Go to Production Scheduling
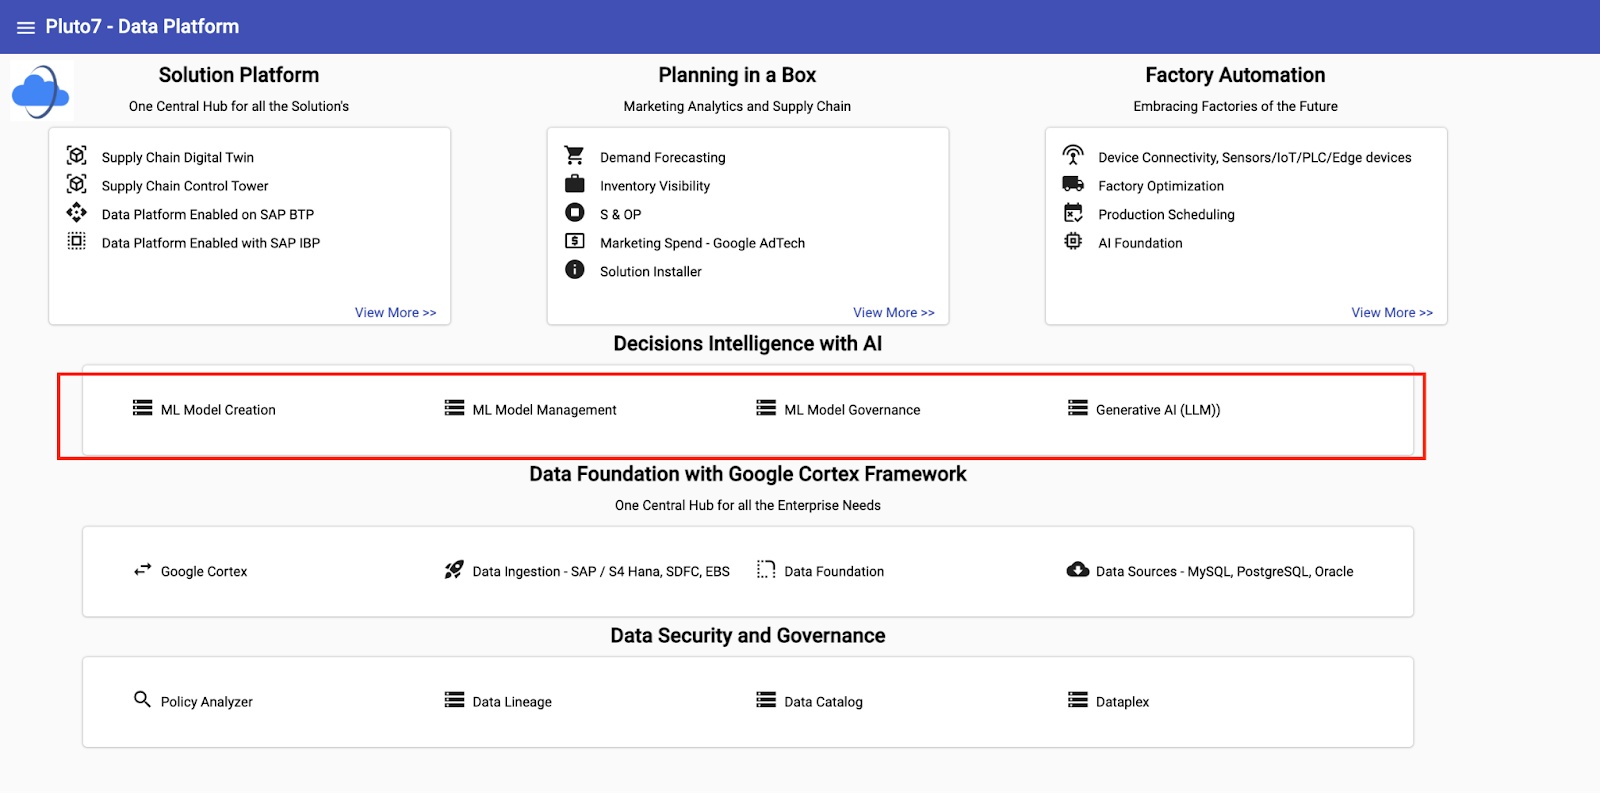This screenshot has height=793, width=1600. 1166,215
